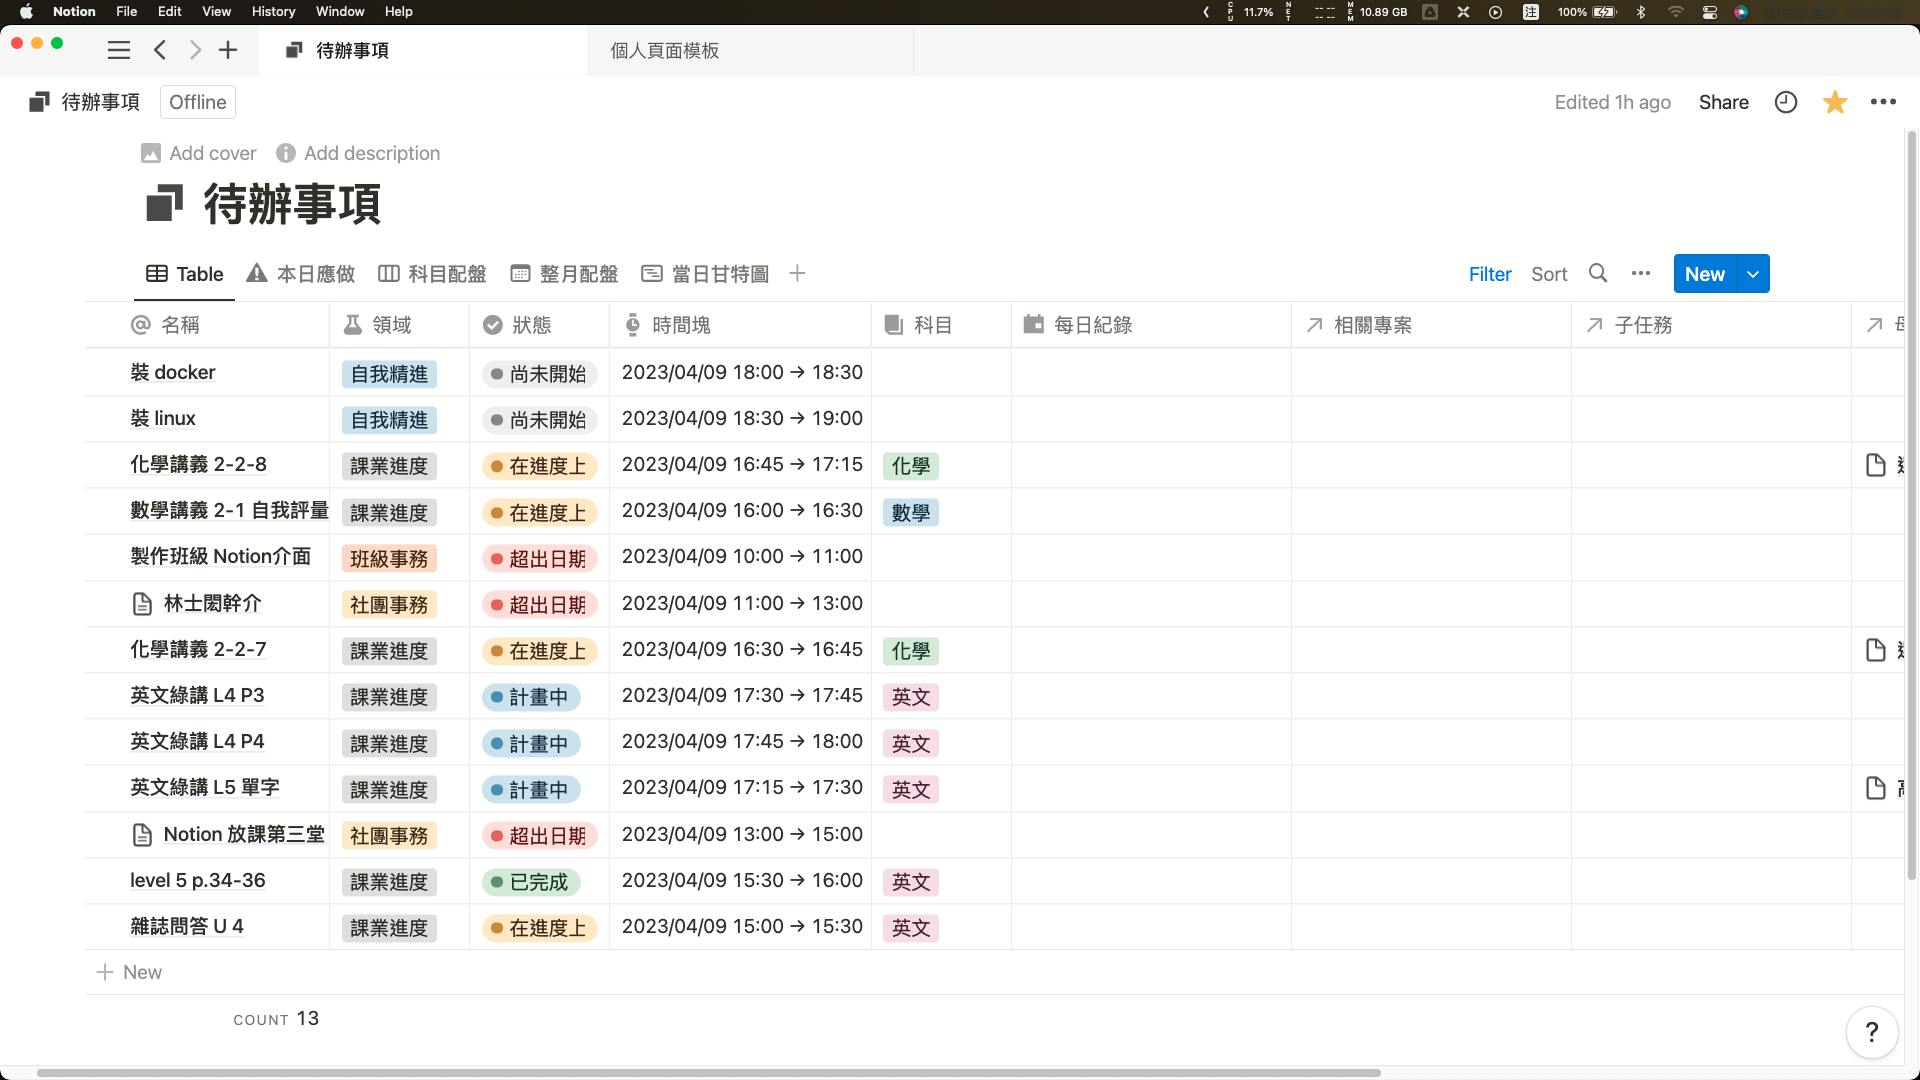Add a new database view

797,273
